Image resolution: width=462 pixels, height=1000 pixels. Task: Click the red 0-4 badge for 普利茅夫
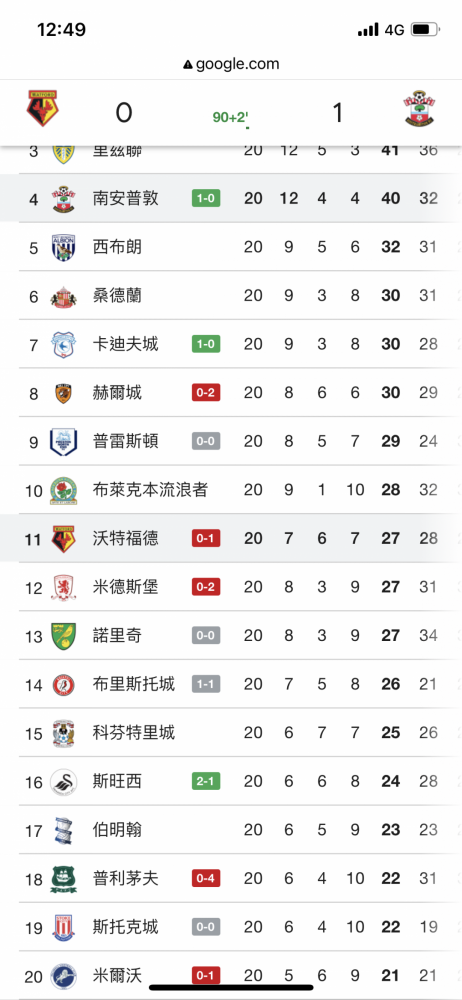coord(206,878)
